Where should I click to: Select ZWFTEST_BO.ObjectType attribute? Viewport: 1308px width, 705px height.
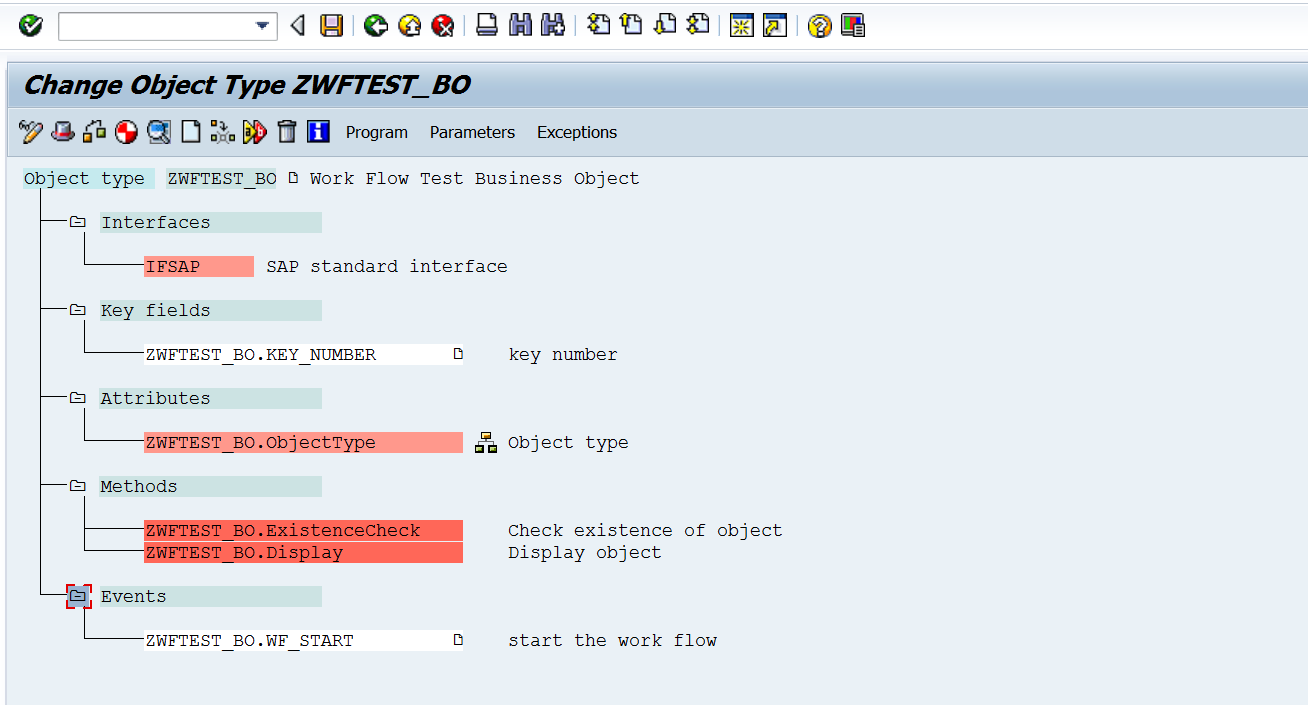[303, 442]
